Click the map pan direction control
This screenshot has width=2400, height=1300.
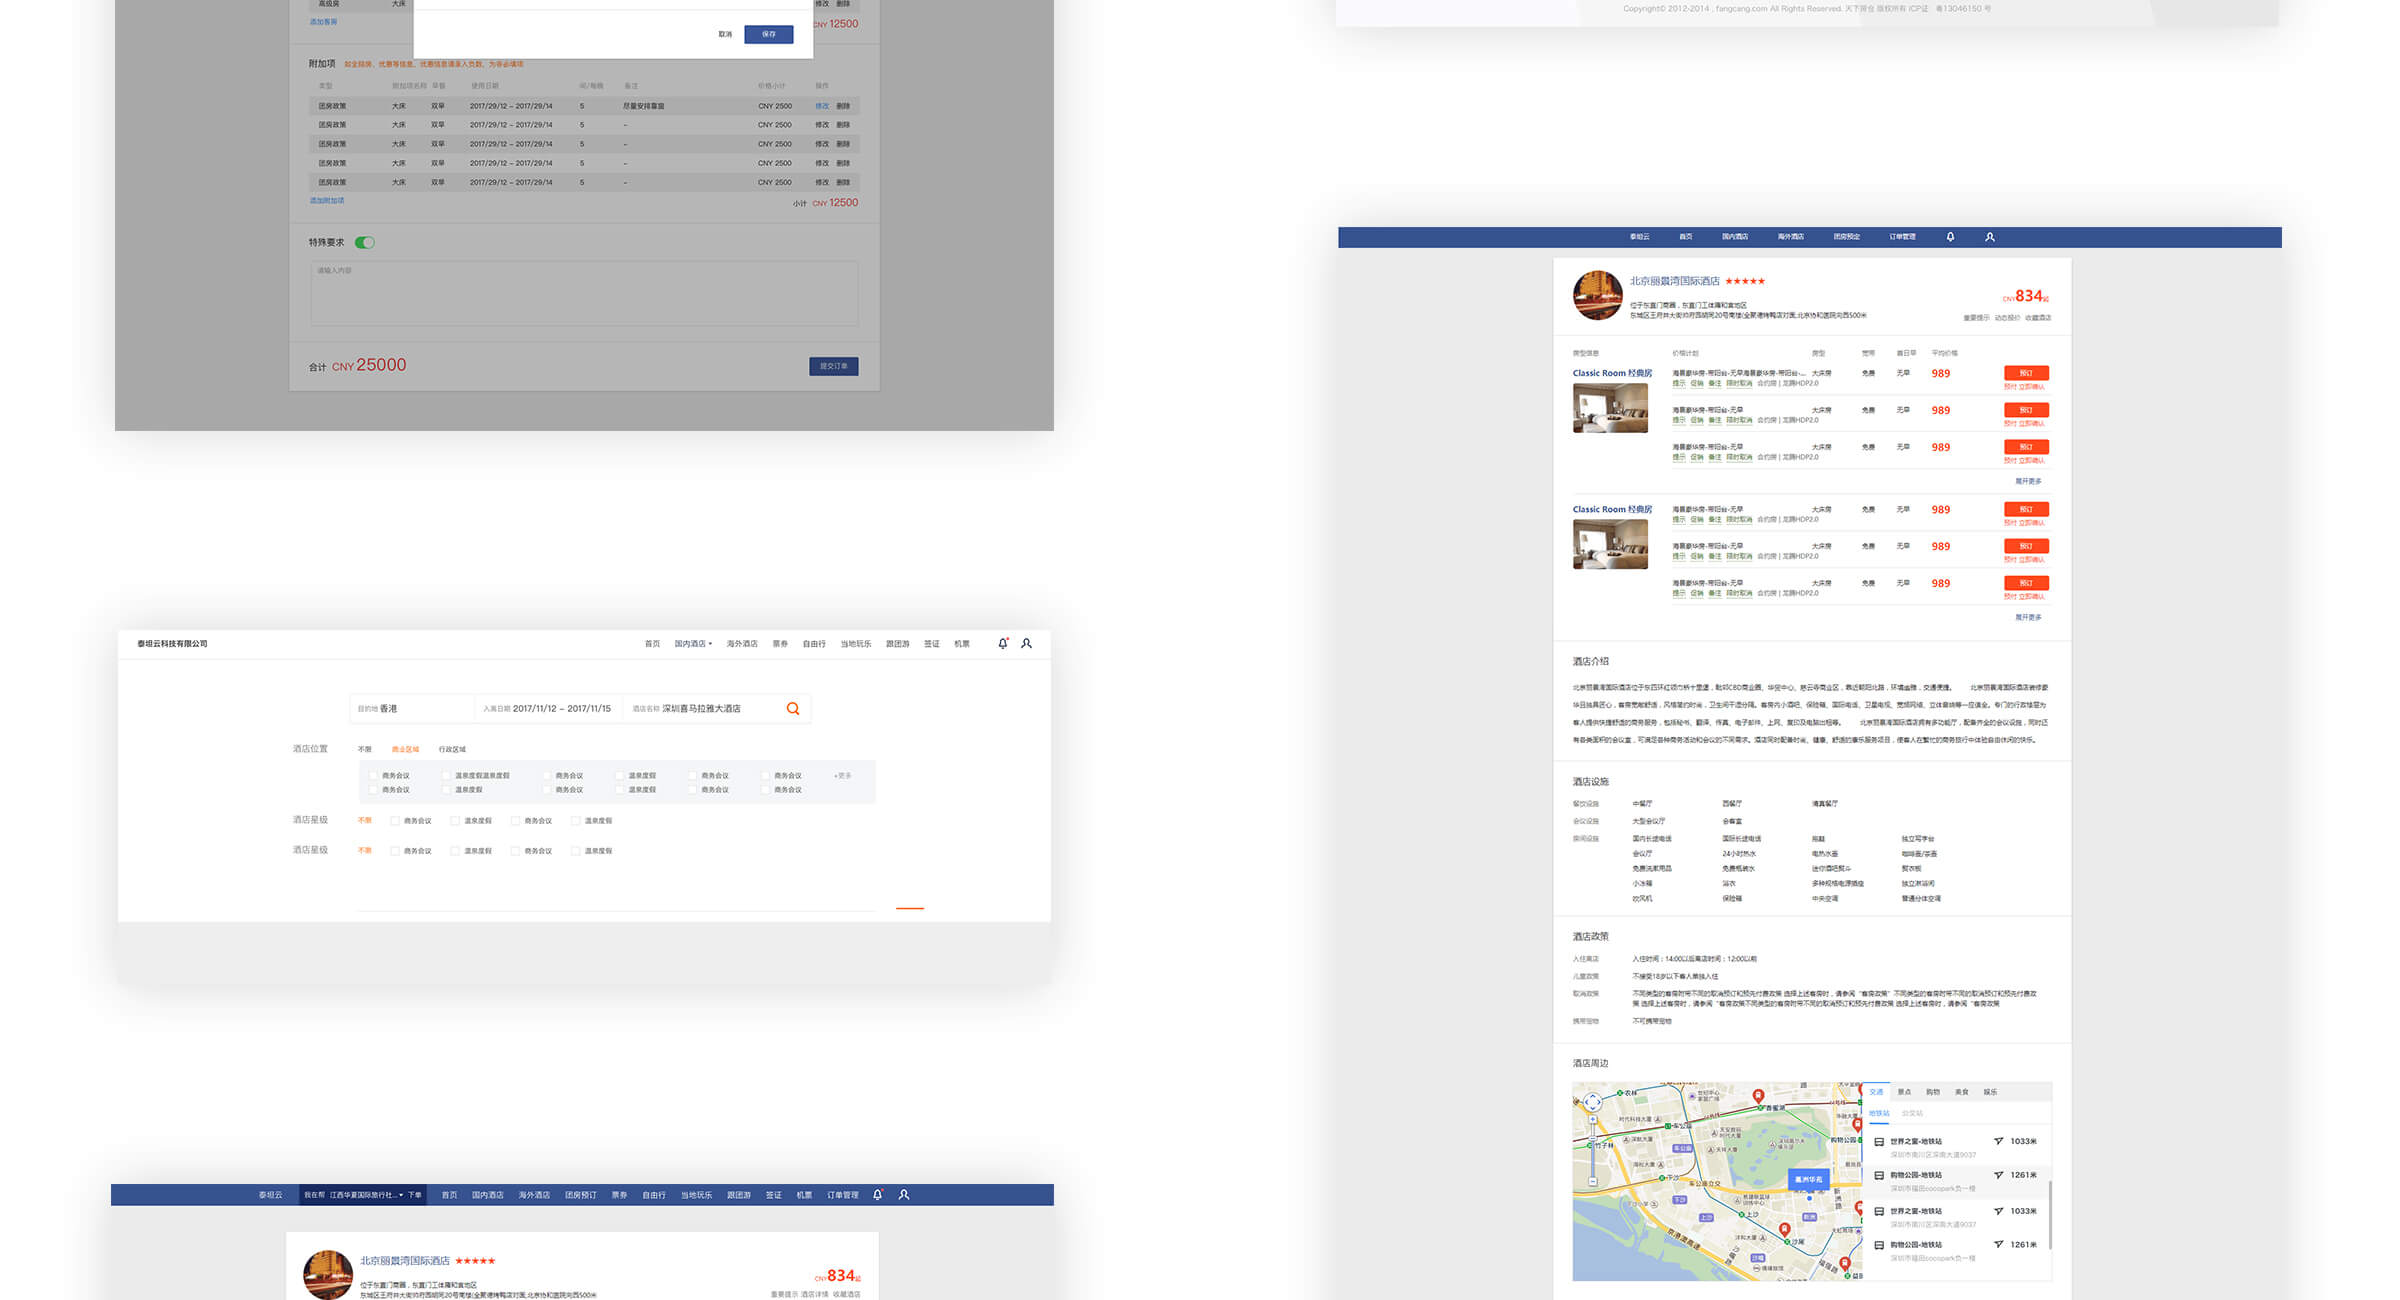pyautogui.click(x=1593, y=1102)
